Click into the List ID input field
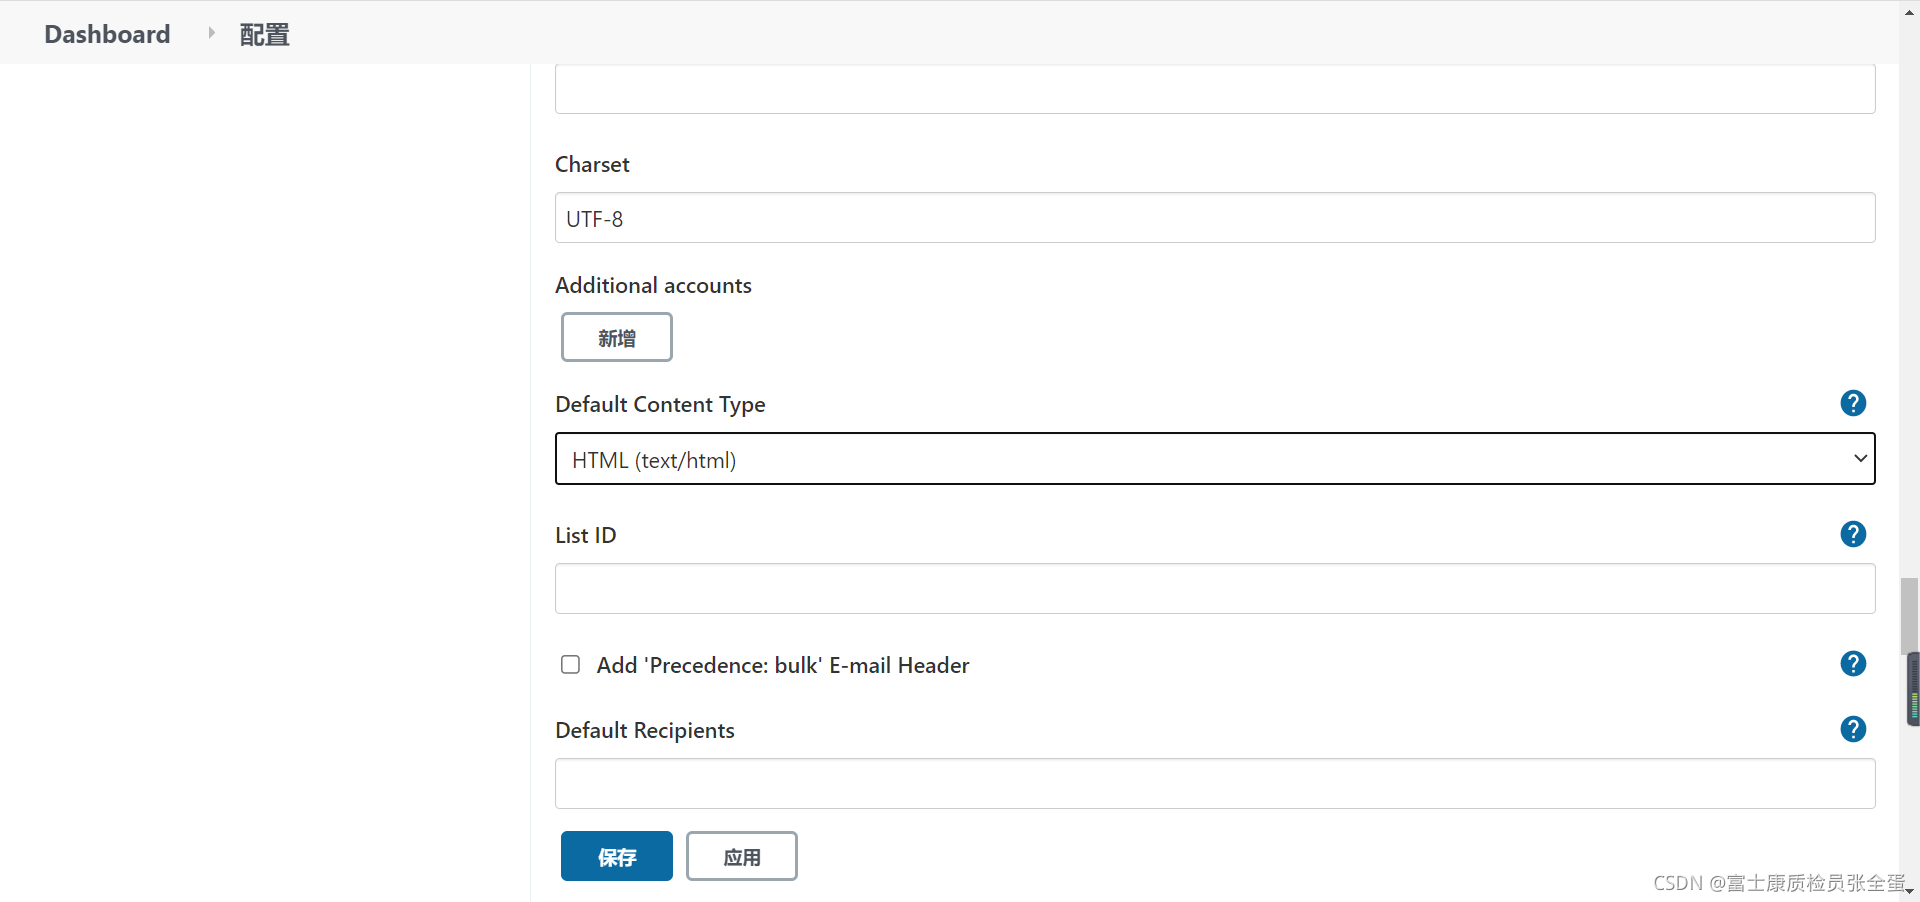Screen dimensions: 1920x902 1215,589
